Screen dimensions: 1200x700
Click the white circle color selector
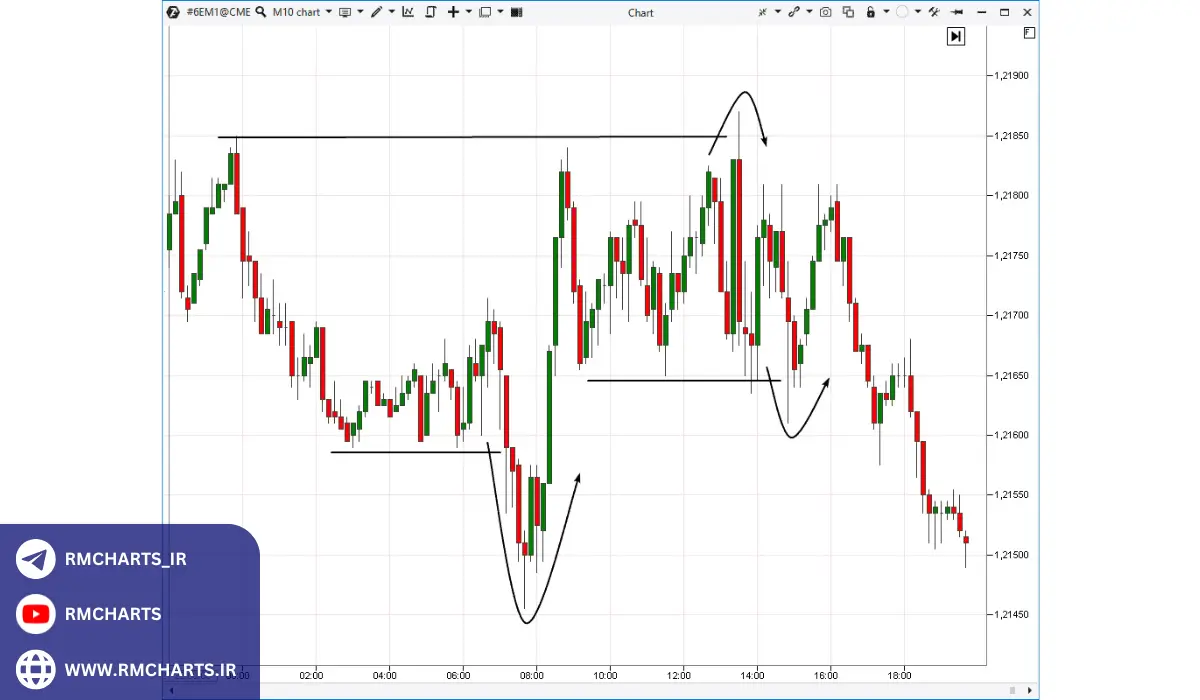(902, 12)
